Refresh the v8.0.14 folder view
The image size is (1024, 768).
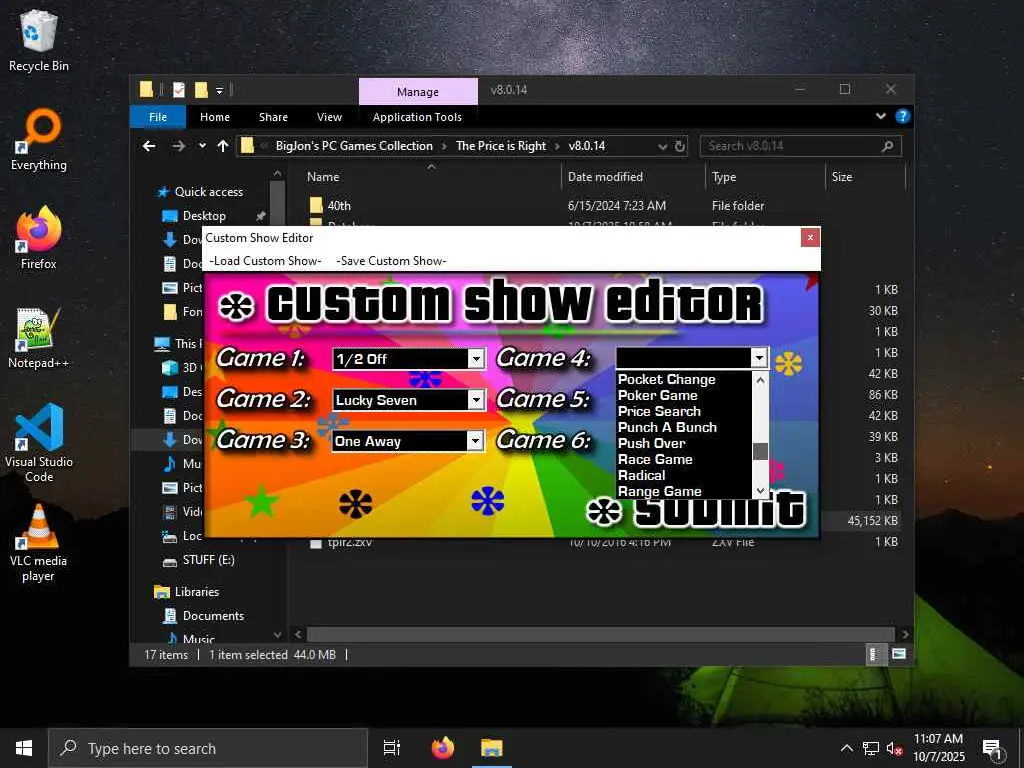coord(680,146)
